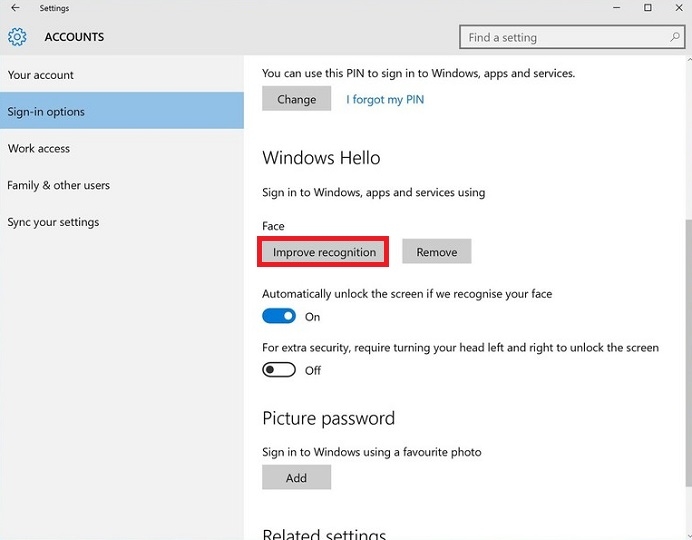Remove the enrolled face
692x540 pixels.
pyautogui.click(x=436, y=251)
